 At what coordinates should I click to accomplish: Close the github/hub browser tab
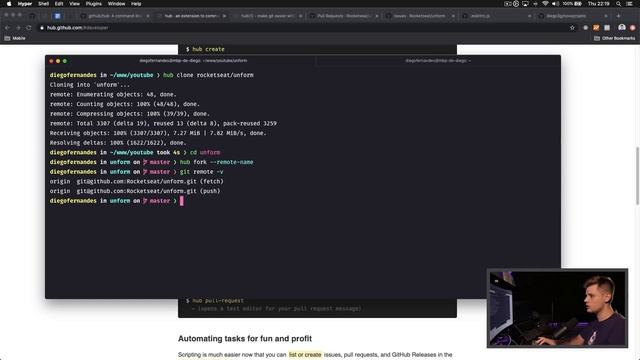pos(148,16)
